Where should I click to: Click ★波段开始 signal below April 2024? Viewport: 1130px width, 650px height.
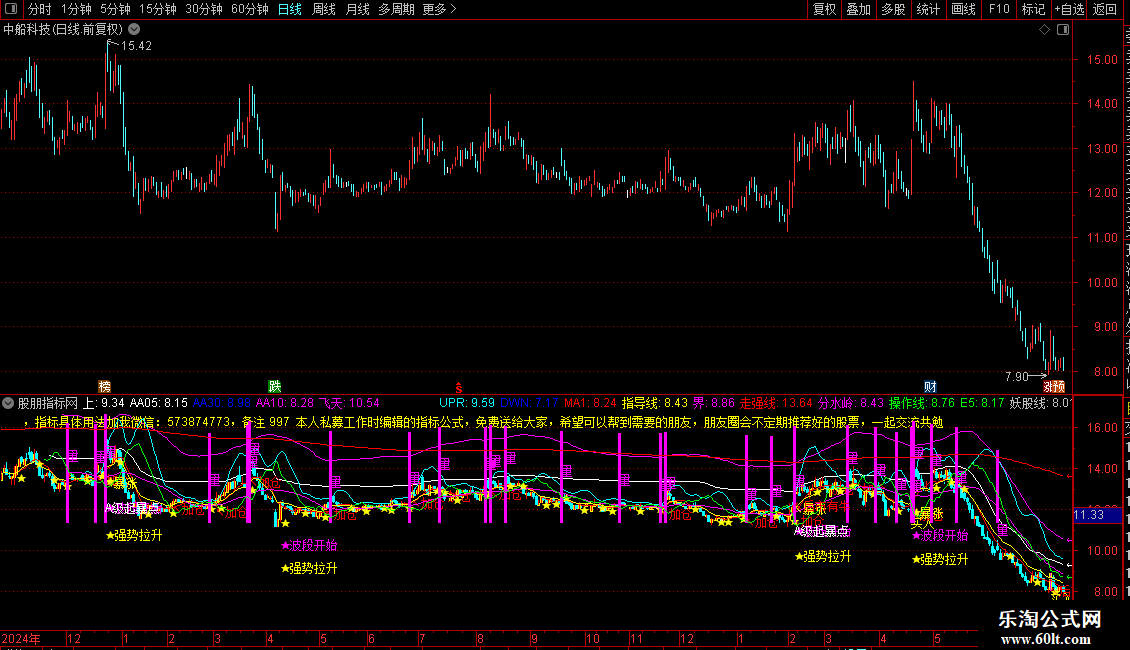pyautogui.click(x=308, y=546)
